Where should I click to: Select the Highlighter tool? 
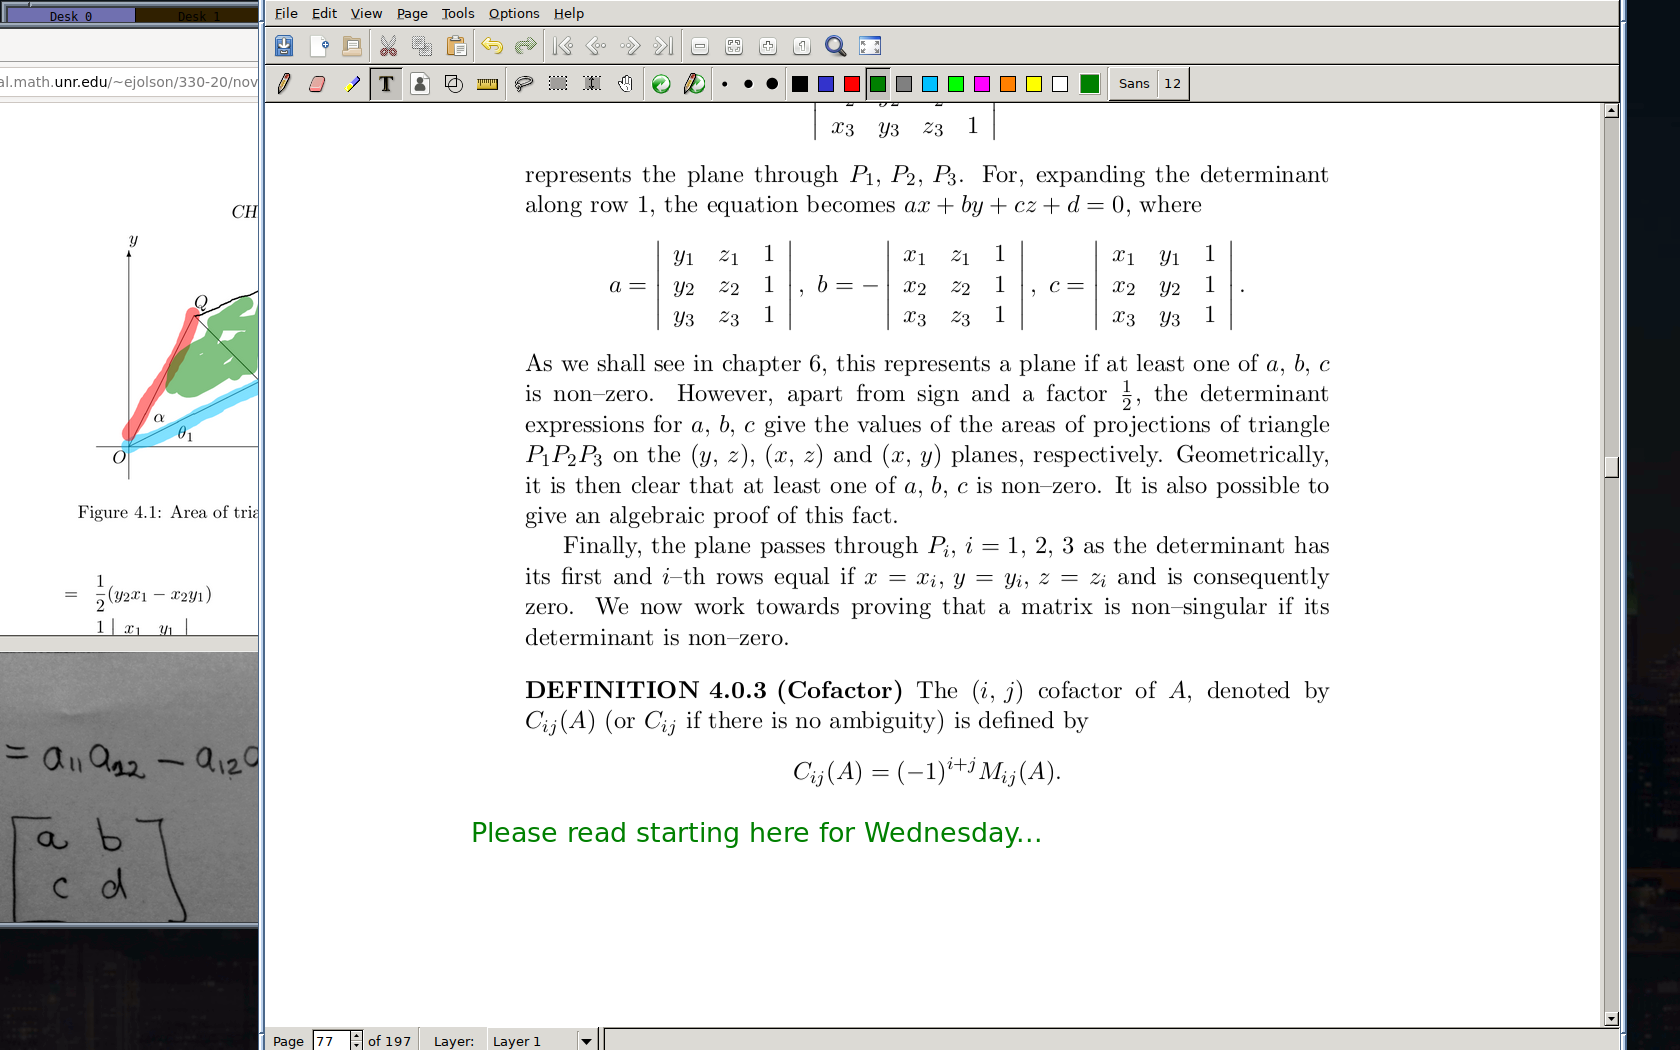coord(351,84)
